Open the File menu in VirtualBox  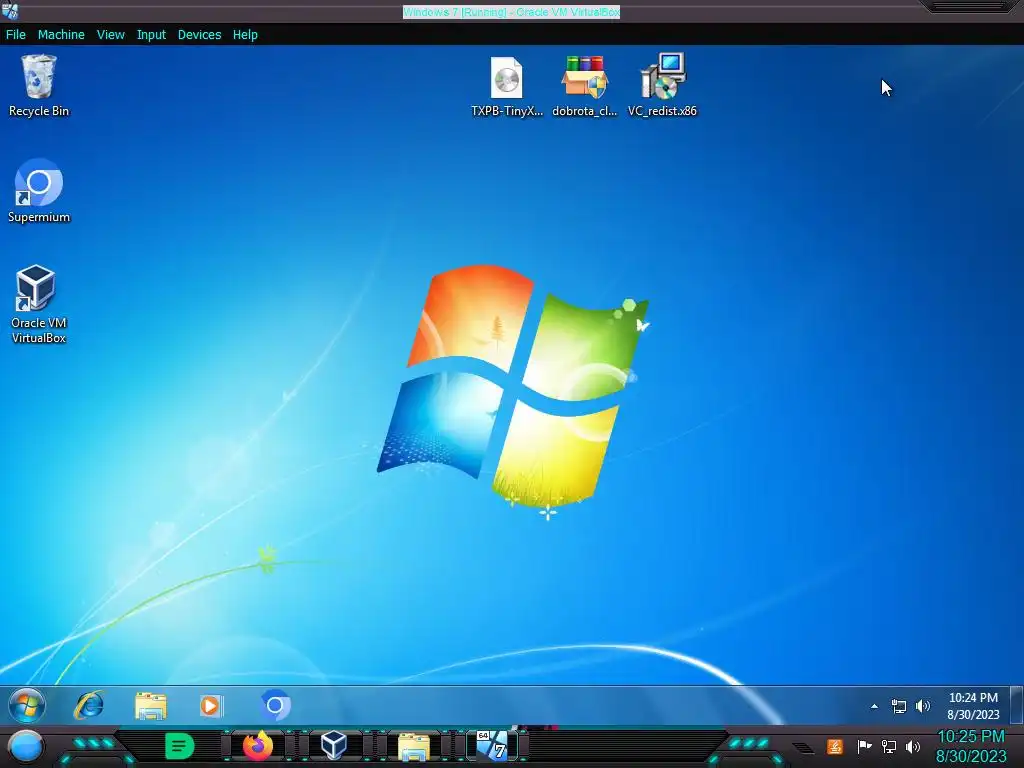tap(16, 35)
